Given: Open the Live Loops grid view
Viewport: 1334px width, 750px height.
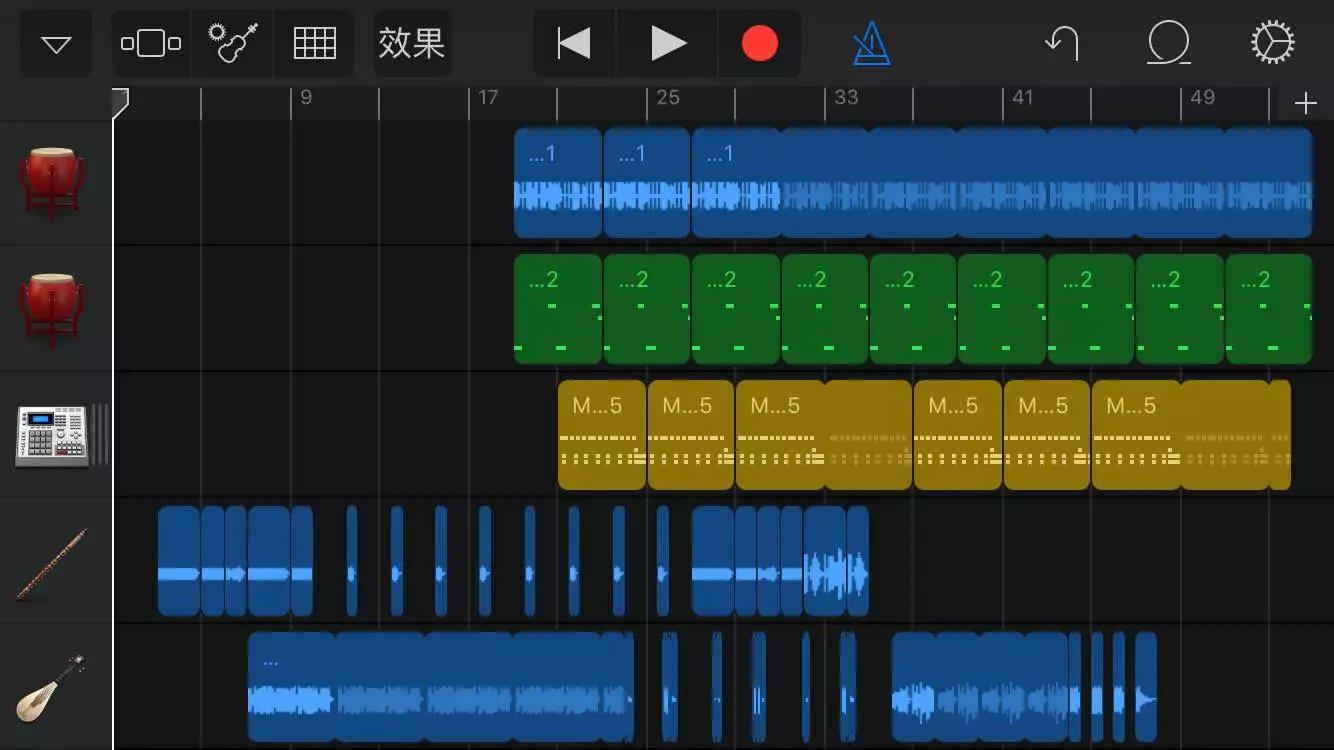Looking at the screenshot, I should [314, 44].
